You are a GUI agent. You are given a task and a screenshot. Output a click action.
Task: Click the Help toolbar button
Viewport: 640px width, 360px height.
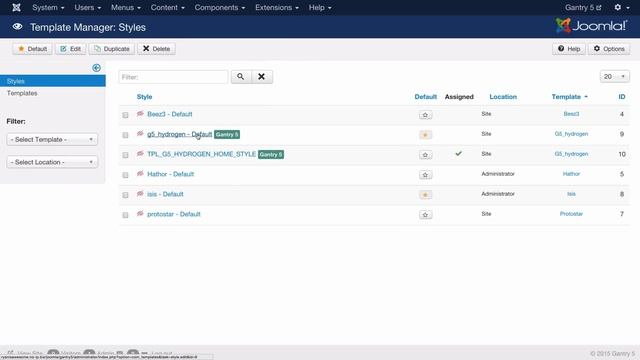point(569,49)
